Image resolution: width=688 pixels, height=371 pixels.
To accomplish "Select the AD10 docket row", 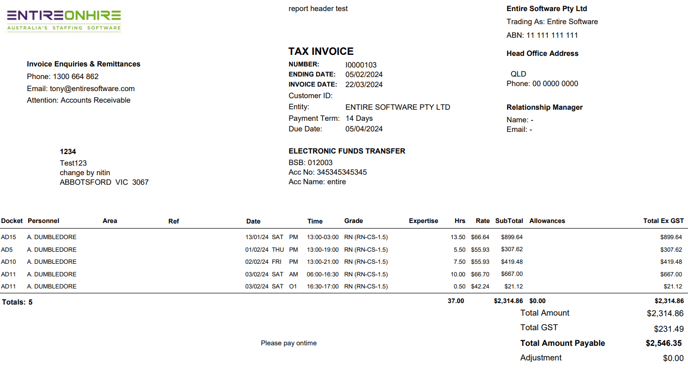I will [342, 262].
